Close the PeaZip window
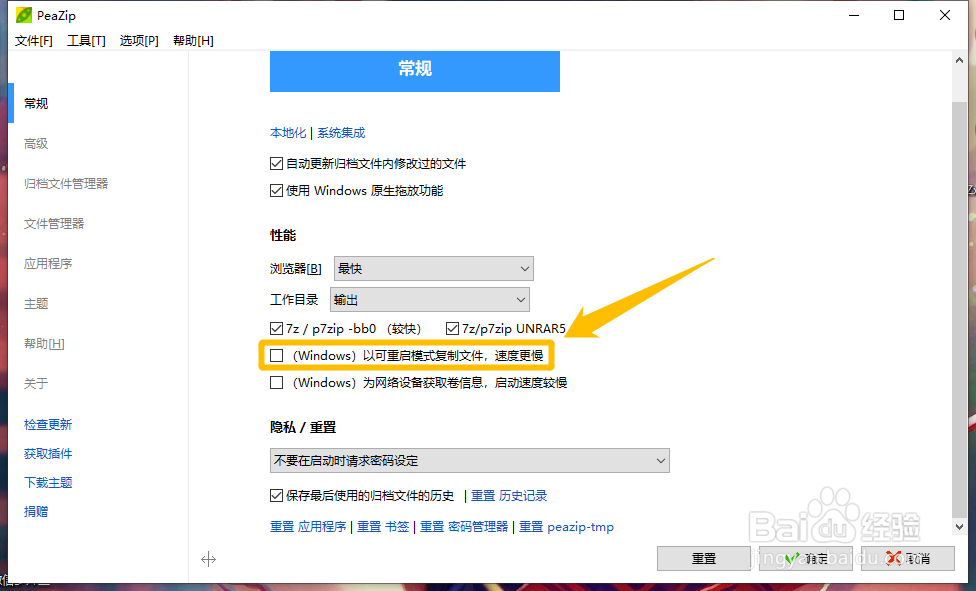976x591 pixels. (945, 15)
